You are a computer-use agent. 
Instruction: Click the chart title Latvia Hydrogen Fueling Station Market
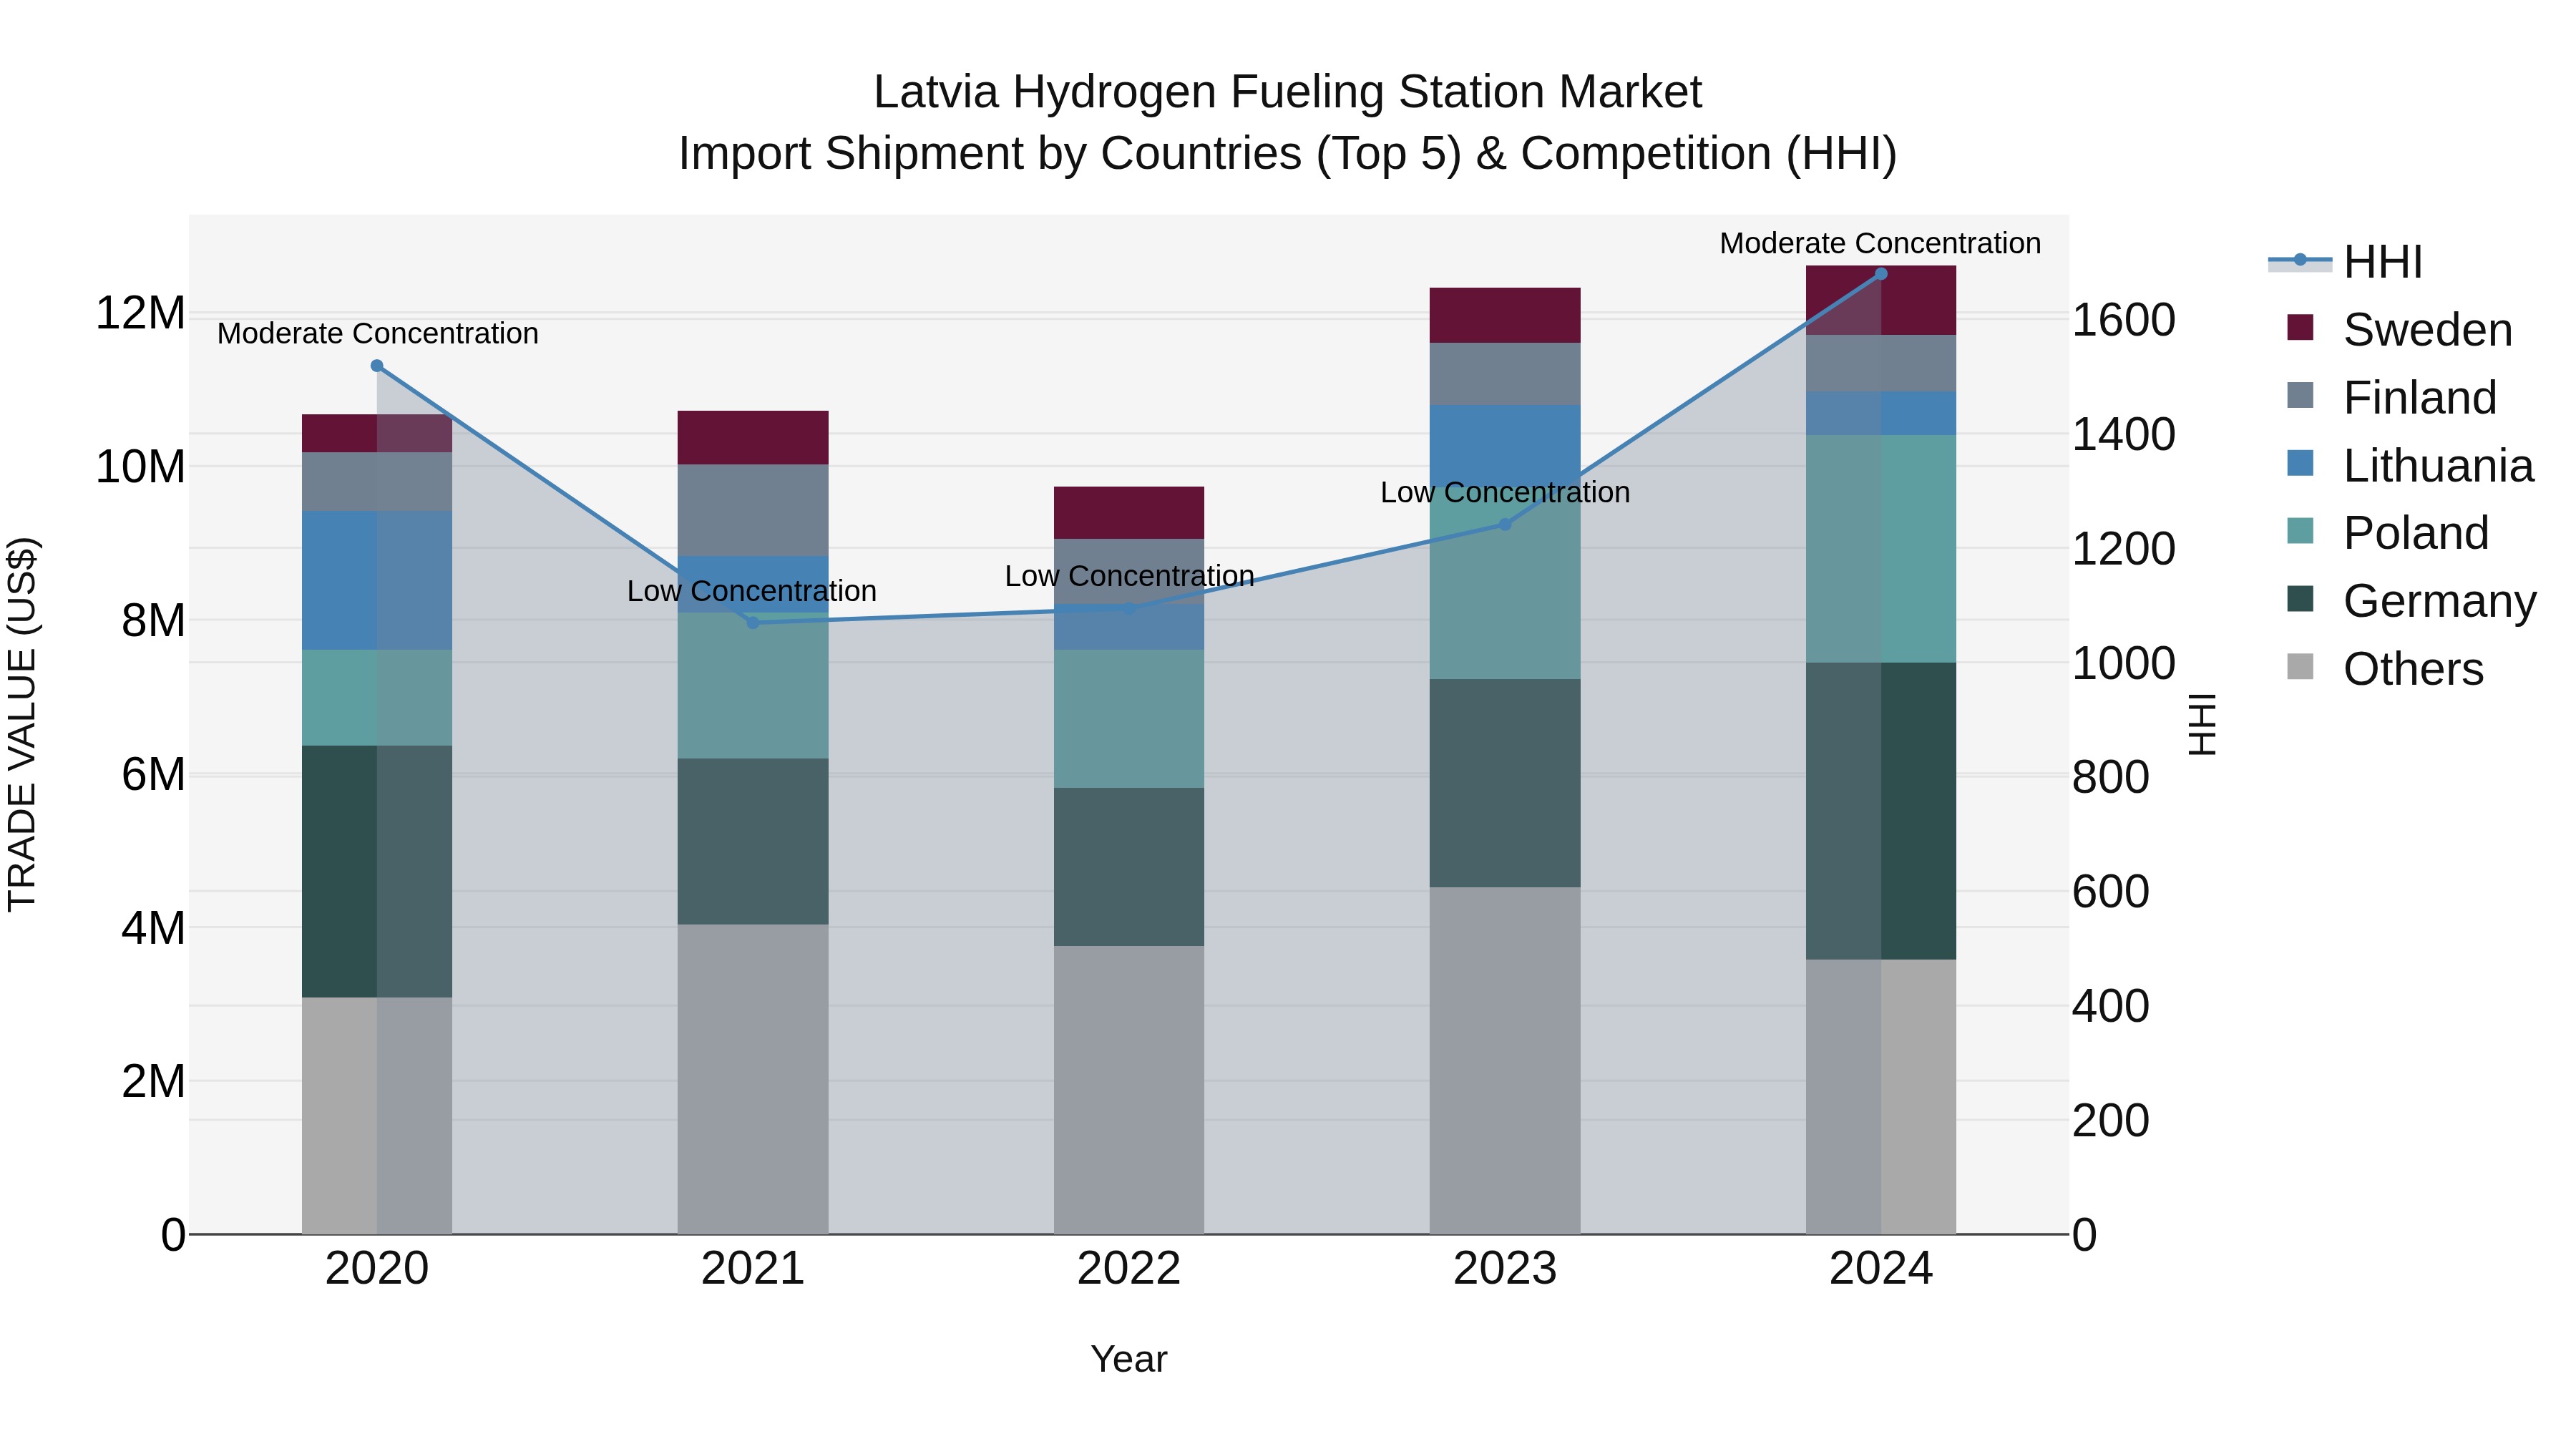coord(1288,92)
